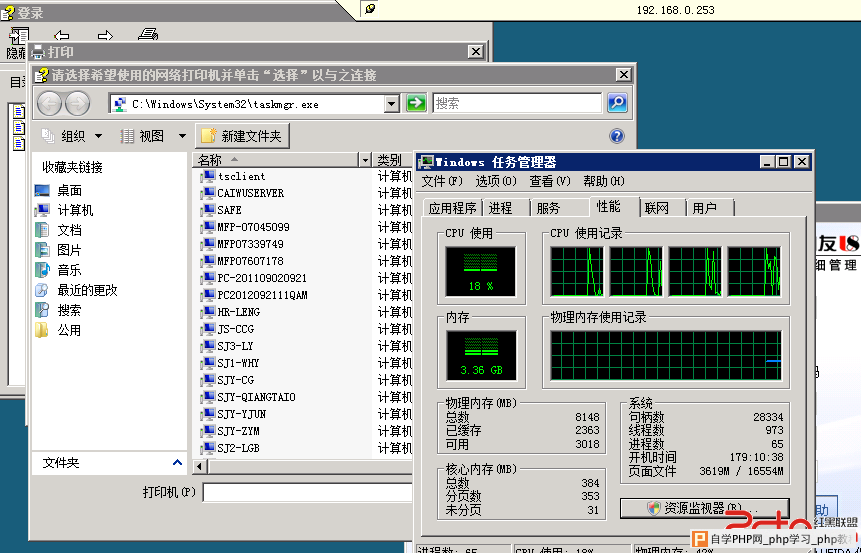Select the SJ3-LY computer entry
Viewport: 861px width, 553px height.
(227, 347)
